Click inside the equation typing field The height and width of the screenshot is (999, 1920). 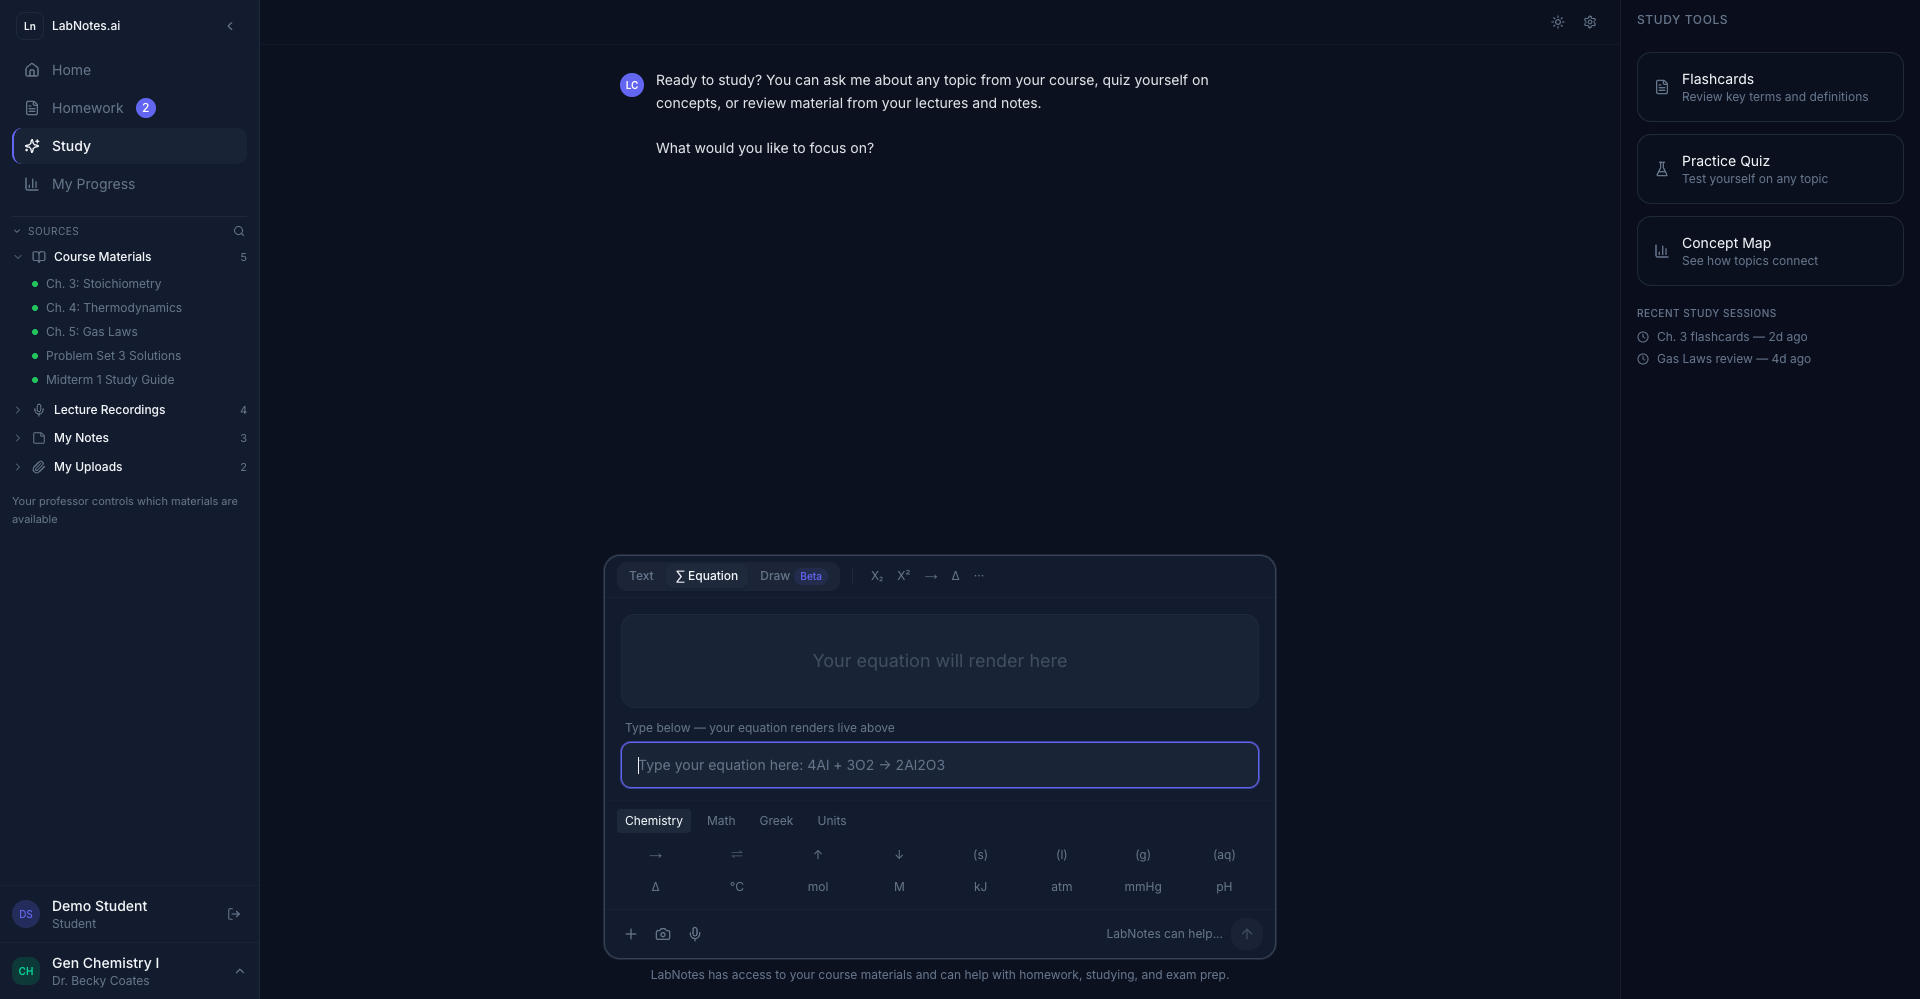click(939, 765)
